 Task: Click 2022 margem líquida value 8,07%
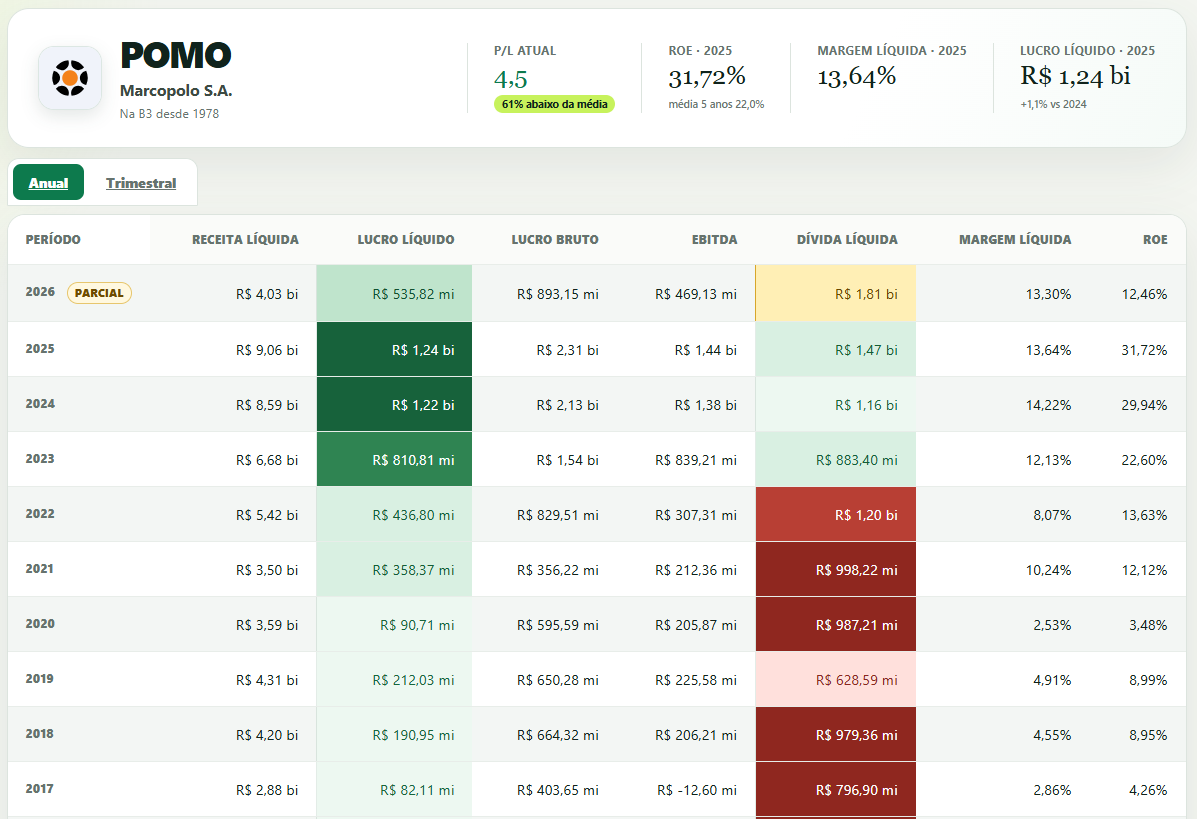click(x=1052, y=515)
